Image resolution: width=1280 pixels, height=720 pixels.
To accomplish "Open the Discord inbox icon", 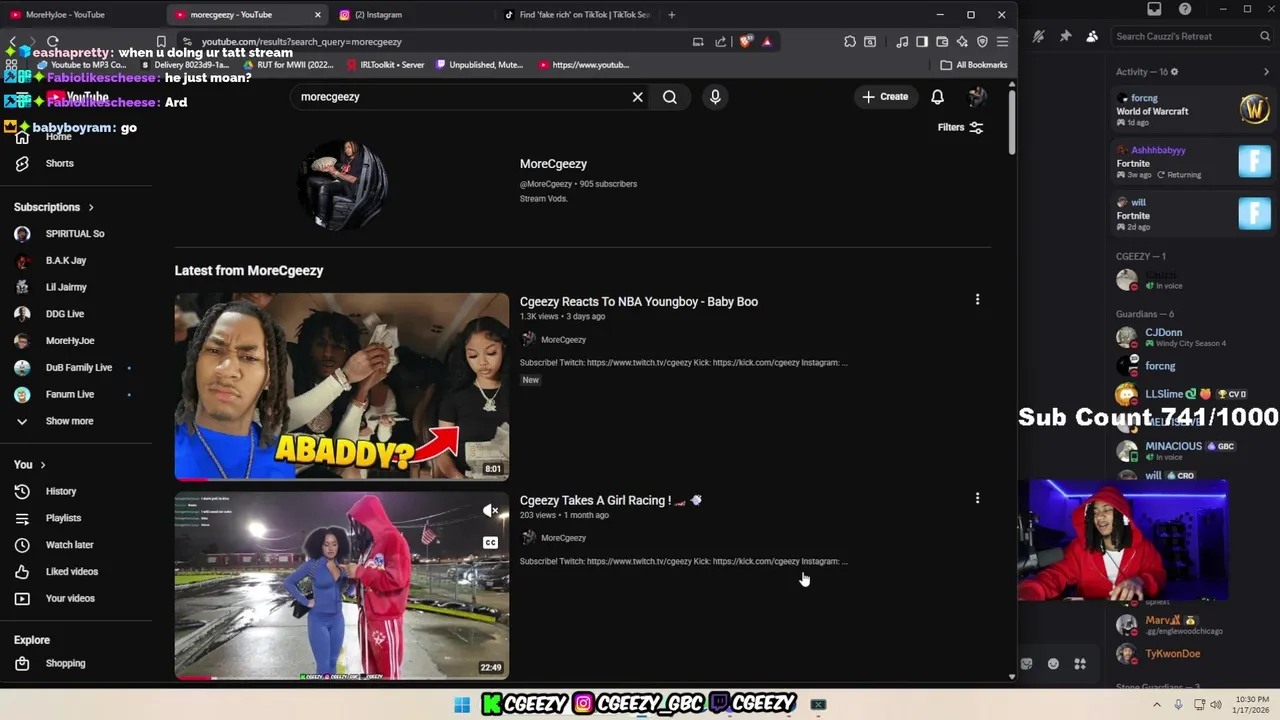I will coord(1154,9).
